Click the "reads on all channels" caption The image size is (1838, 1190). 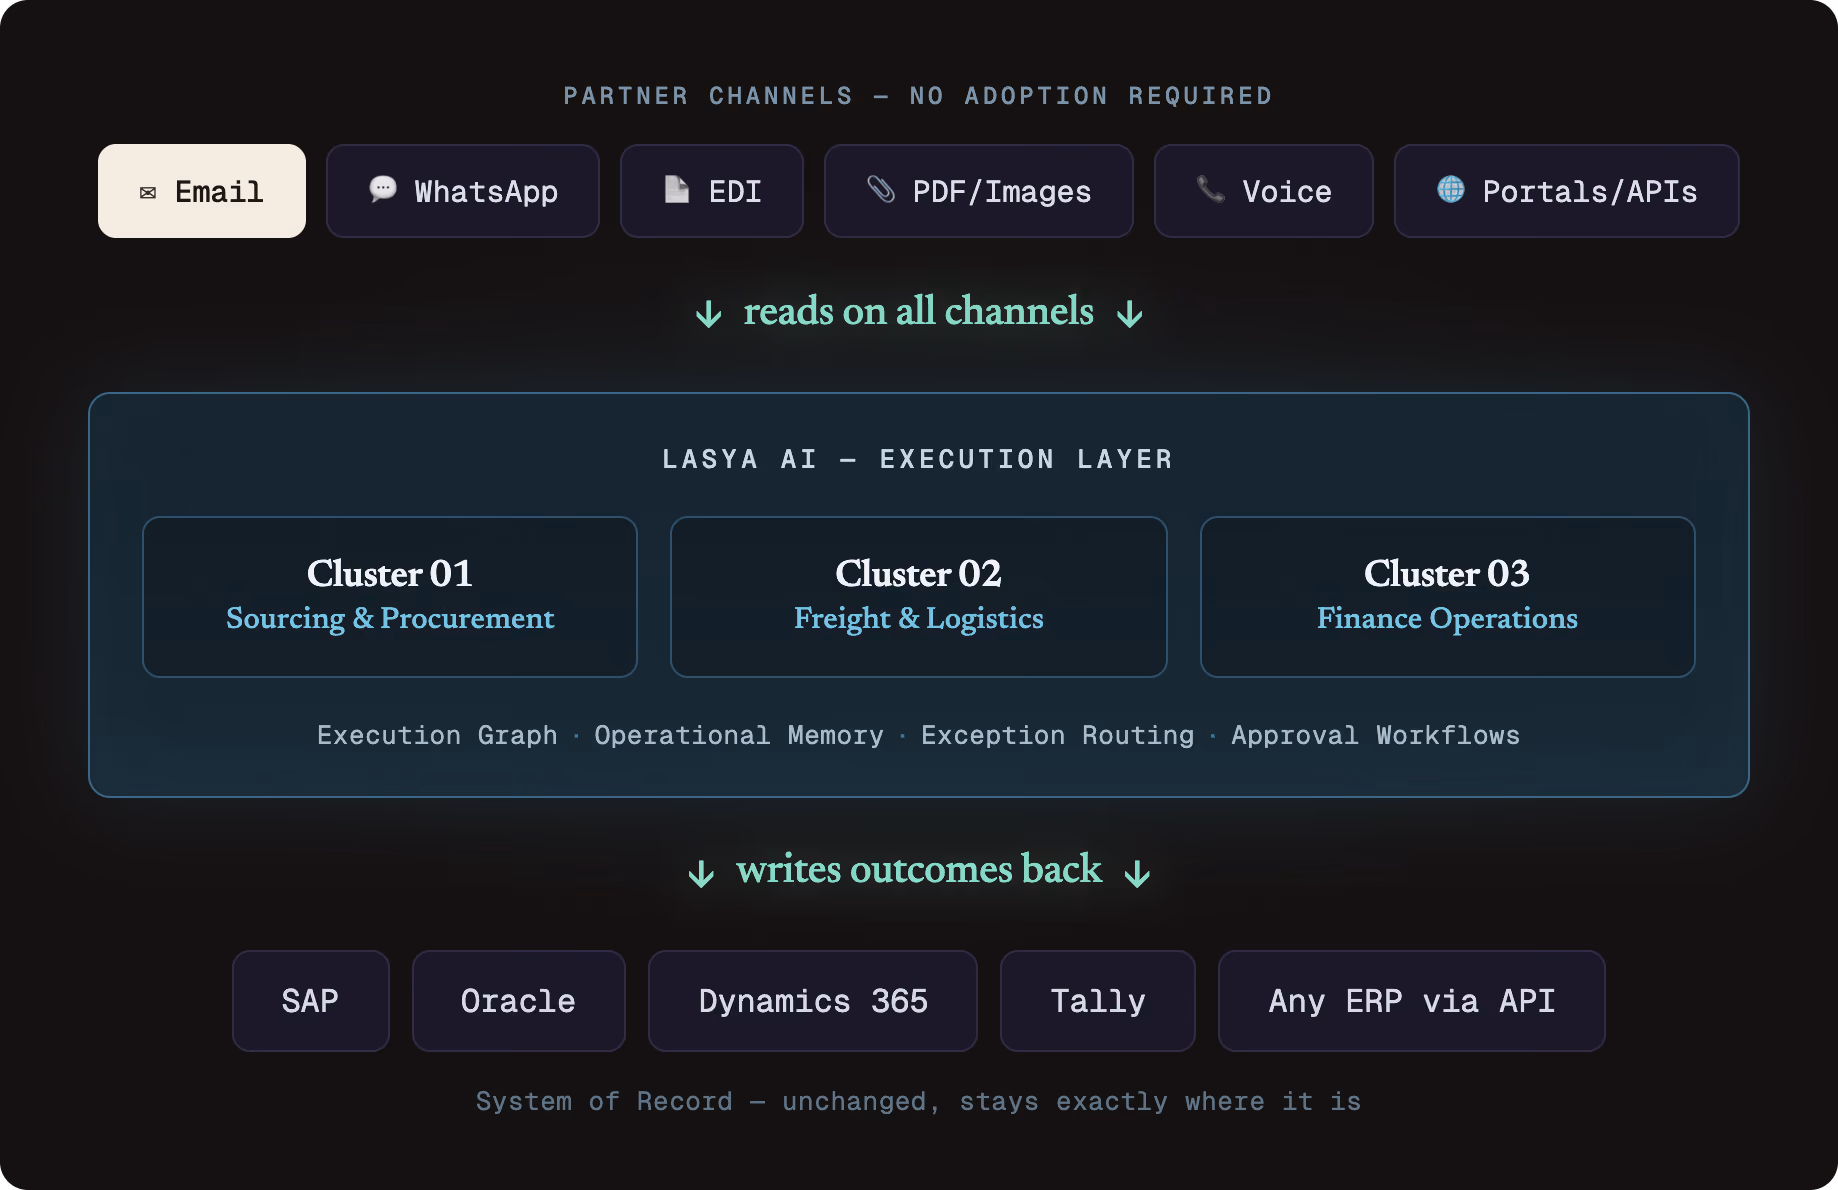pyautogui.click(x=919, y=311)
